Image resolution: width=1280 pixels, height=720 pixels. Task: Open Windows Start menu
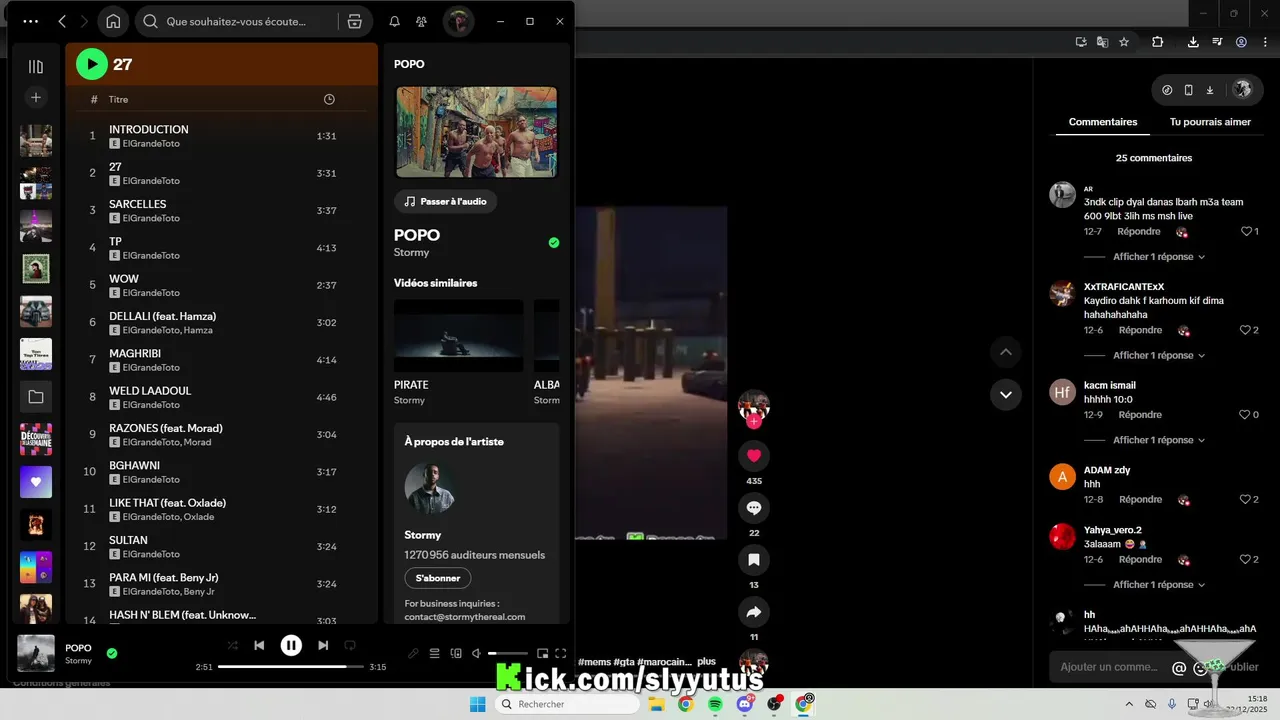(x=477, y=704)
